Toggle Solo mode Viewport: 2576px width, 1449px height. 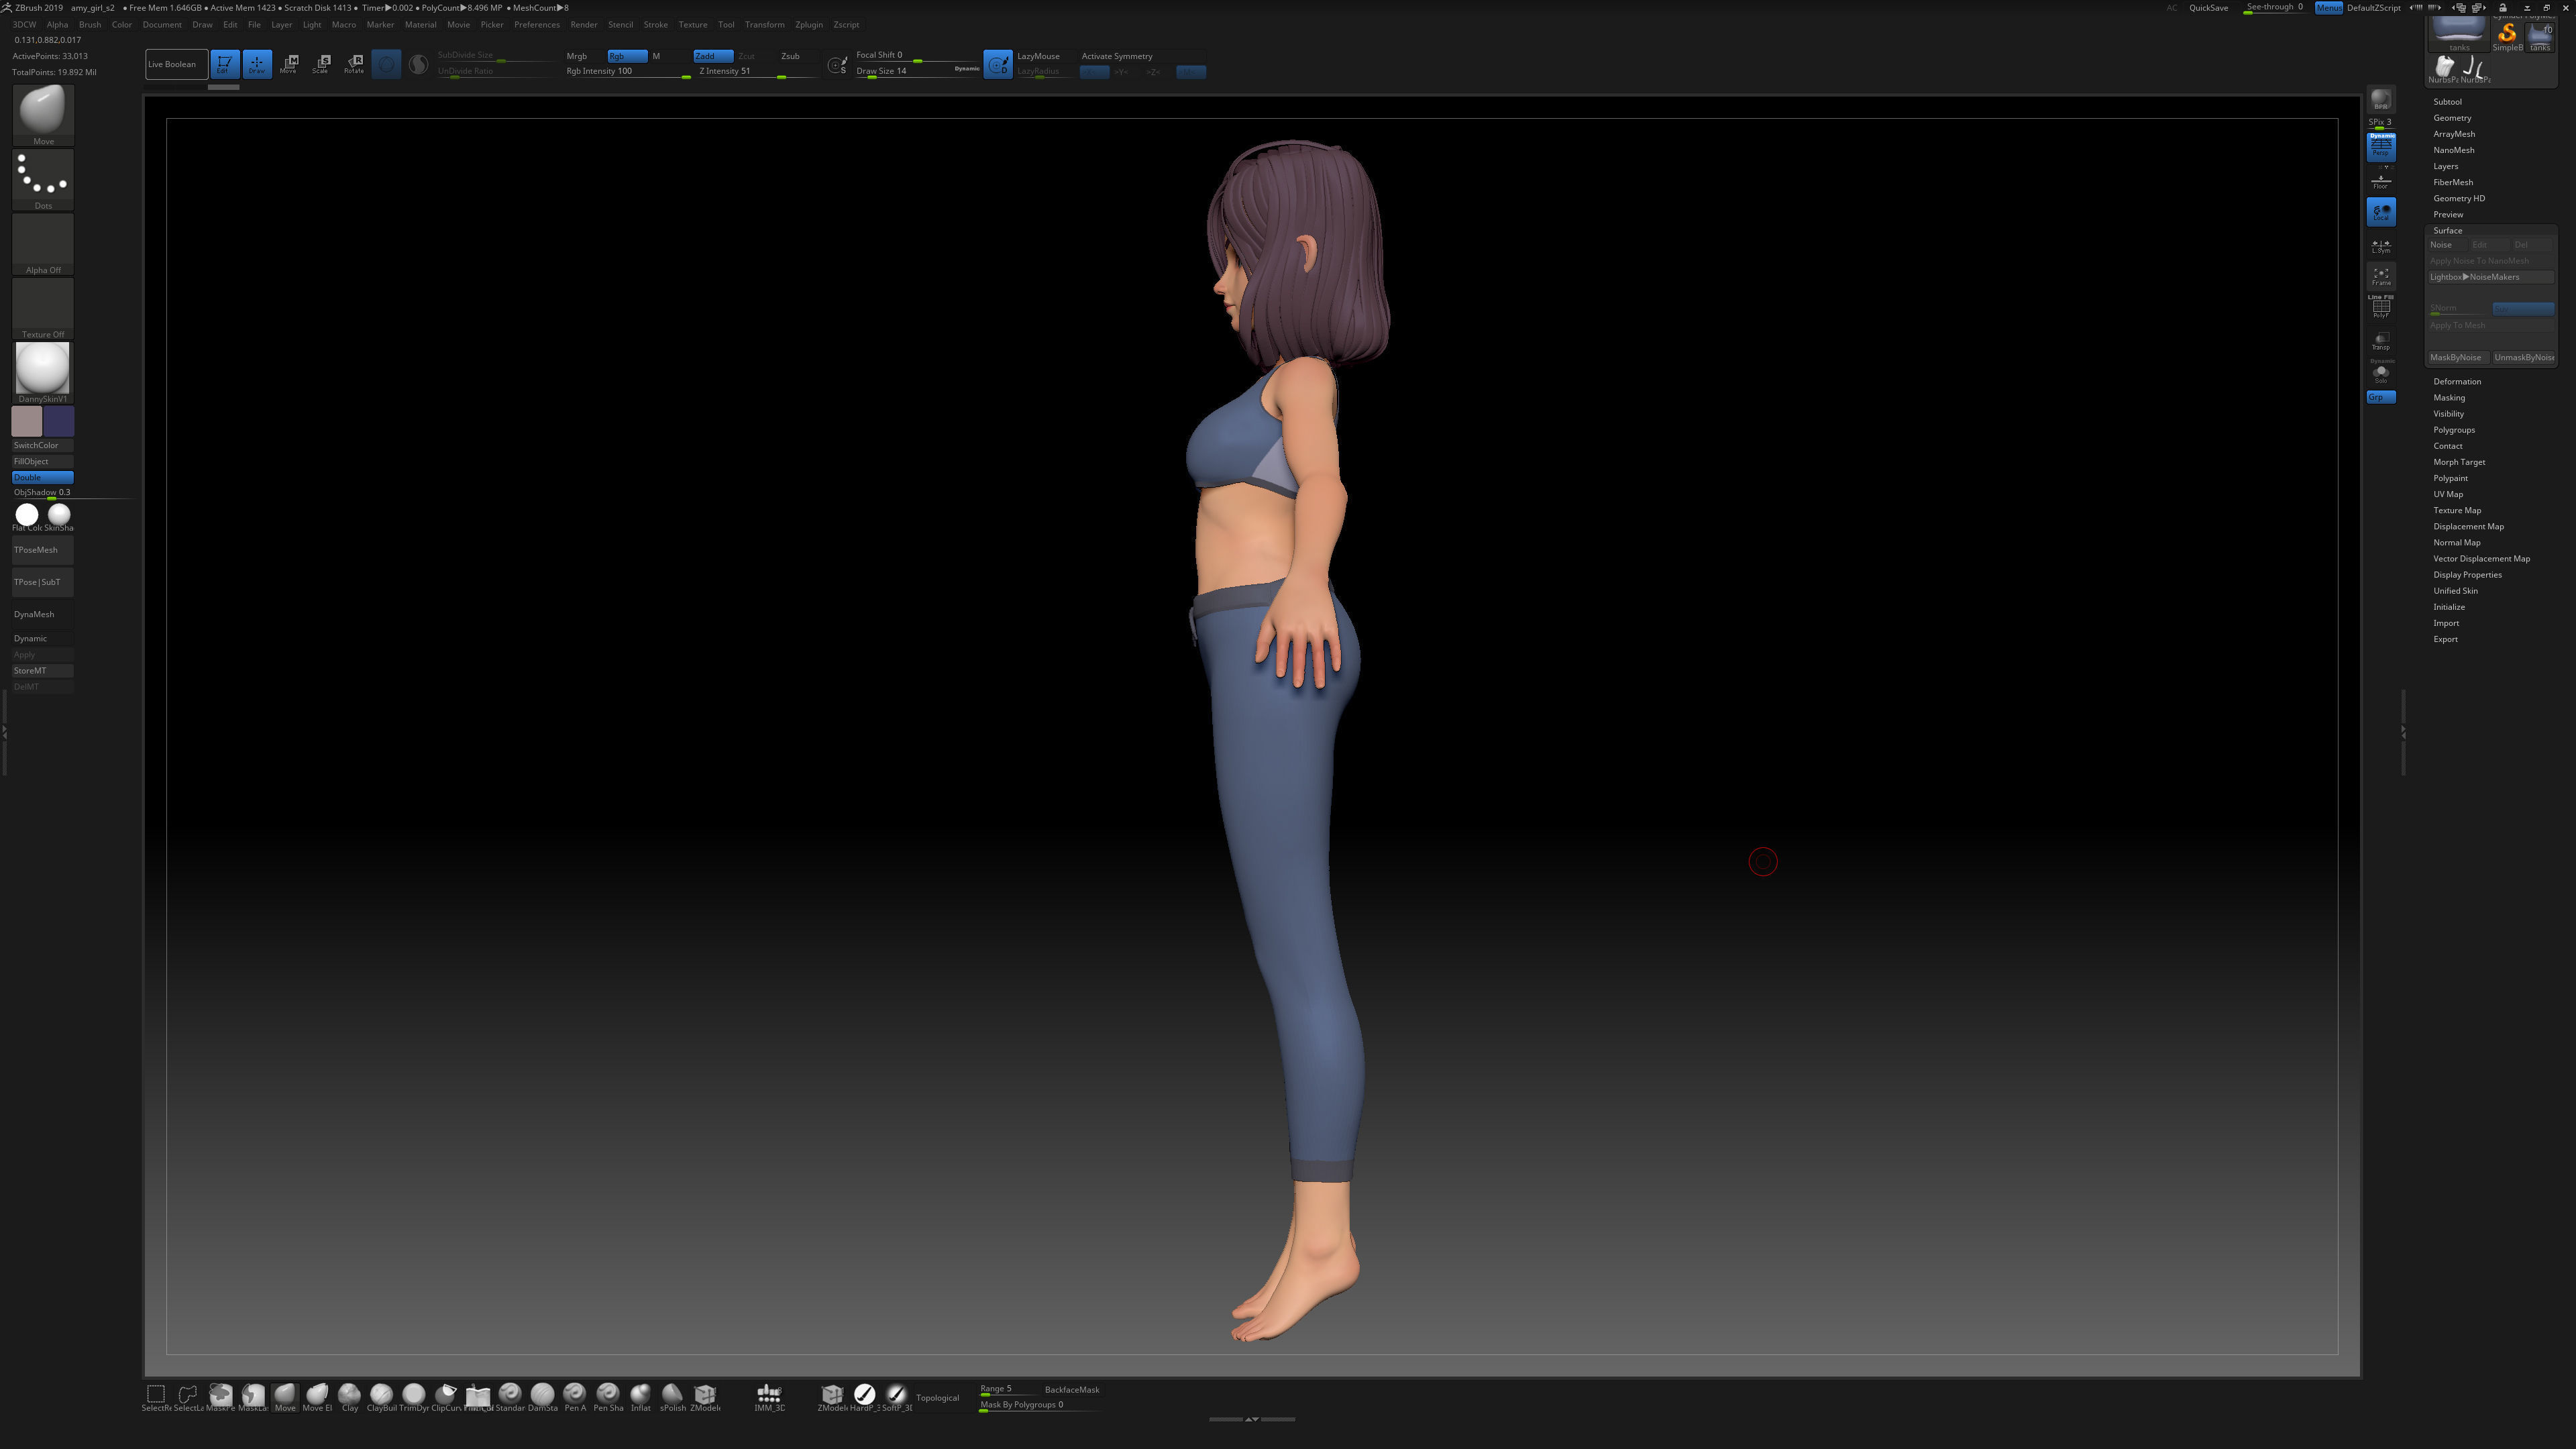coord(2380,372)
